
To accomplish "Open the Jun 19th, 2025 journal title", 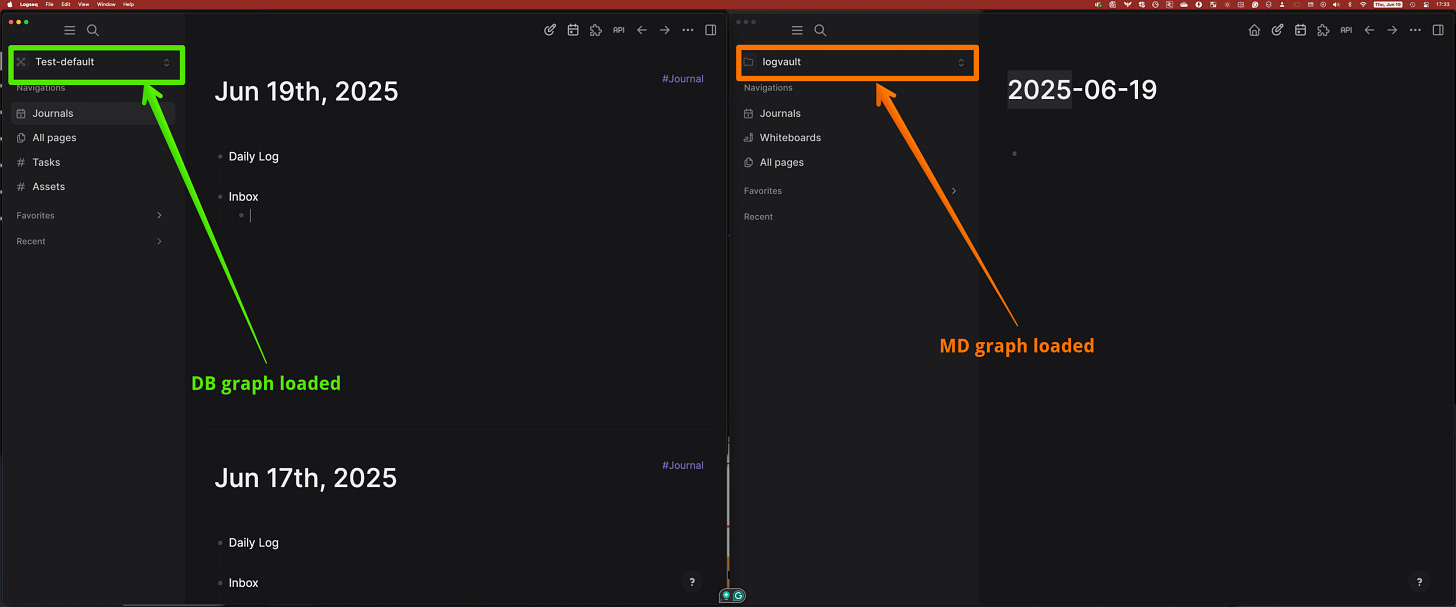I will tap(306, 92).
